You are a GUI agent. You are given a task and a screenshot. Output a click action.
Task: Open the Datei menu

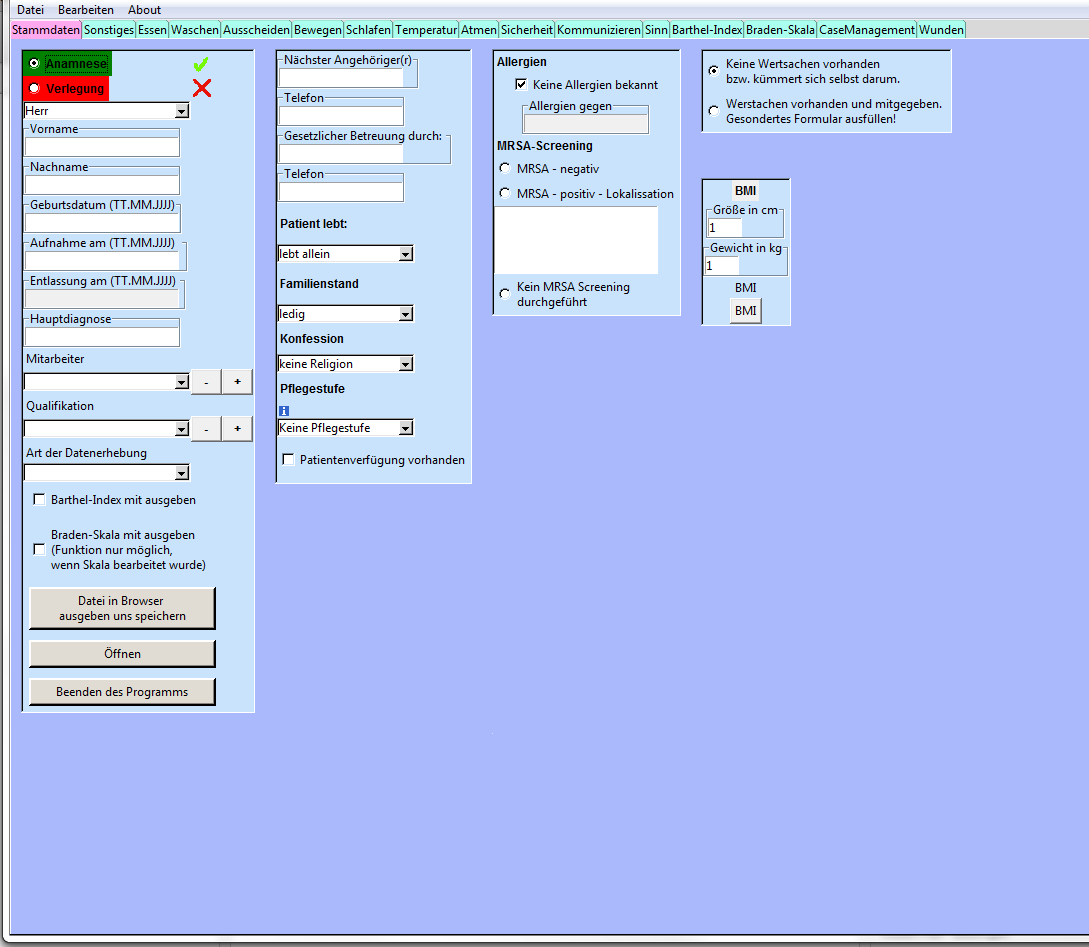[x=31, y=10]
